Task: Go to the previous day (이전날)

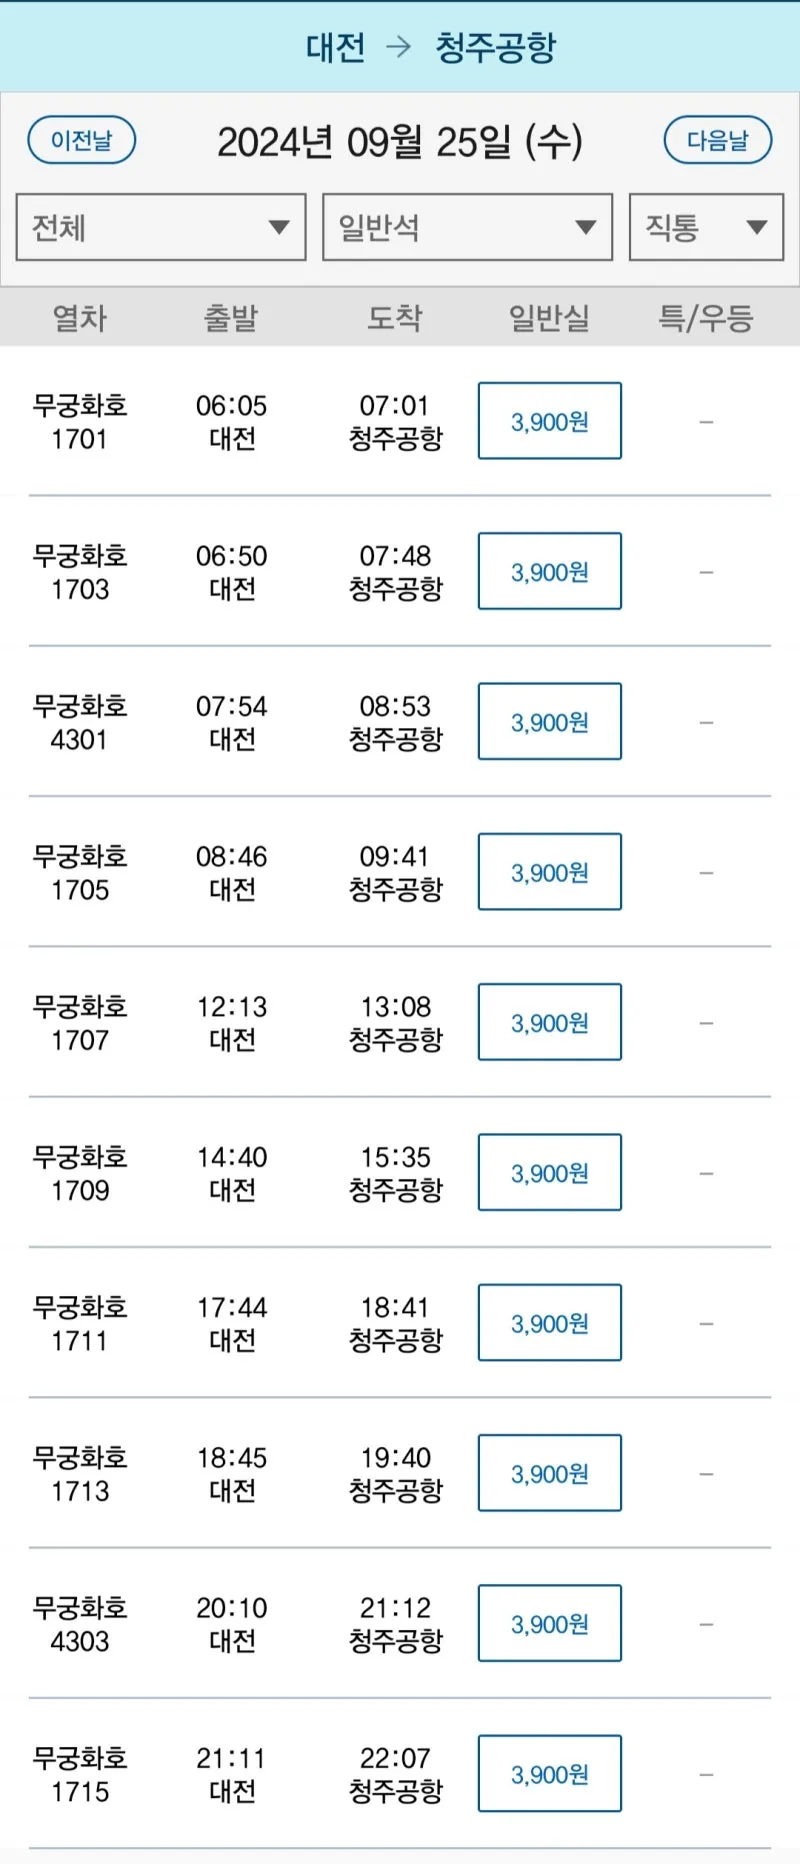Action: 82,140
